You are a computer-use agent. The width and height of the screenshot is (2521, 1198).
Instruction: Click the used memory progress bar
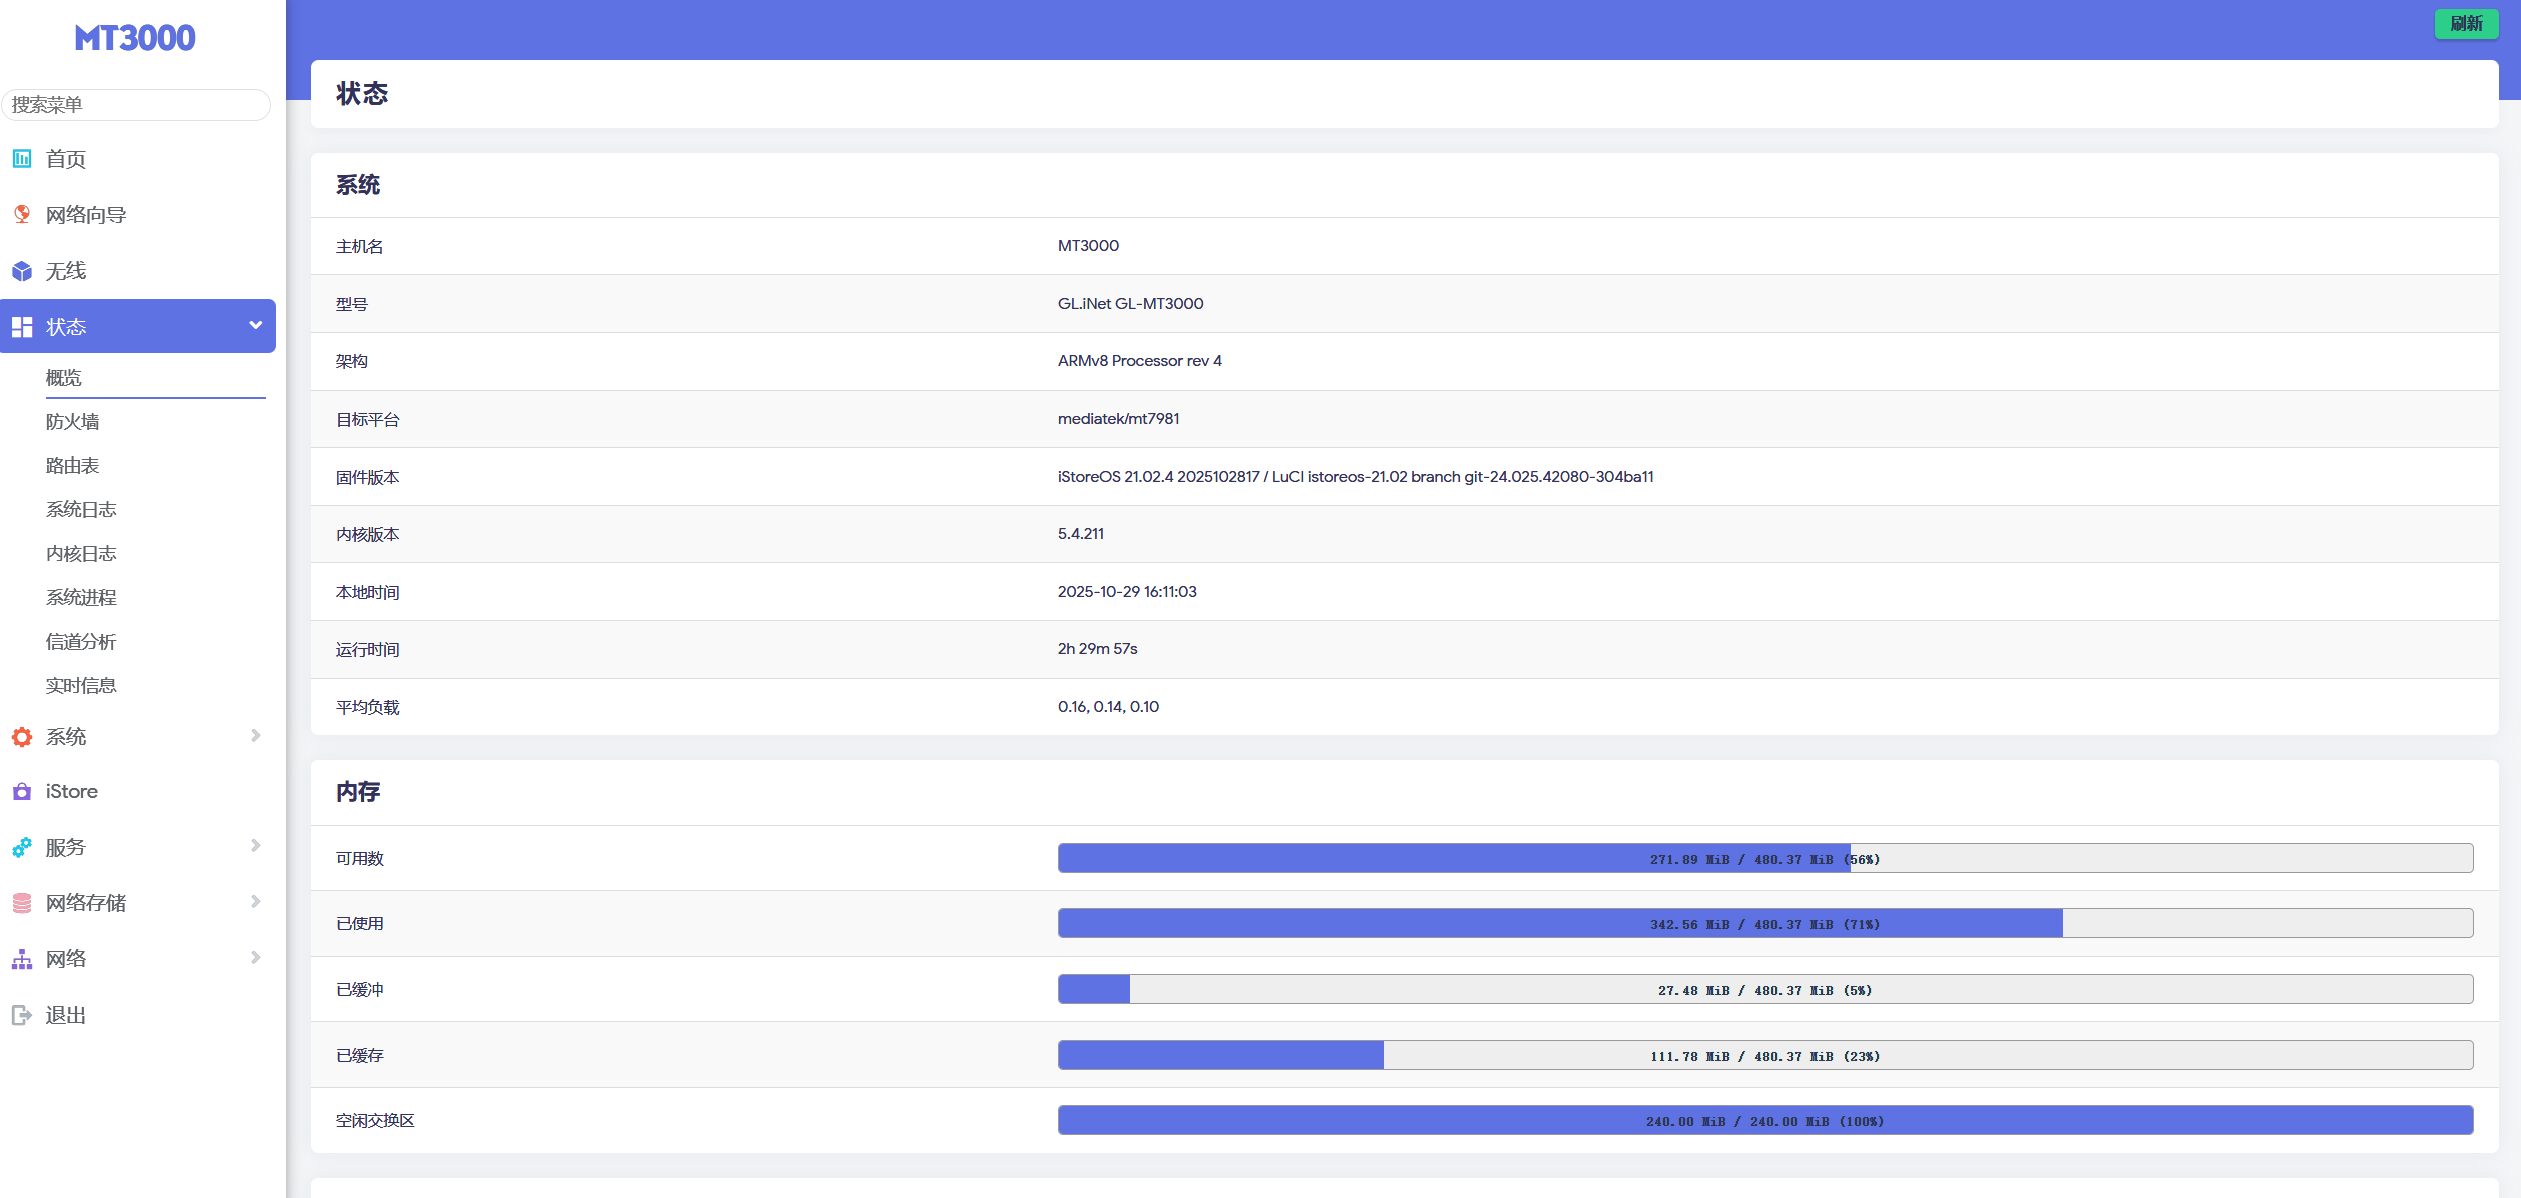tap(1765, 924)
